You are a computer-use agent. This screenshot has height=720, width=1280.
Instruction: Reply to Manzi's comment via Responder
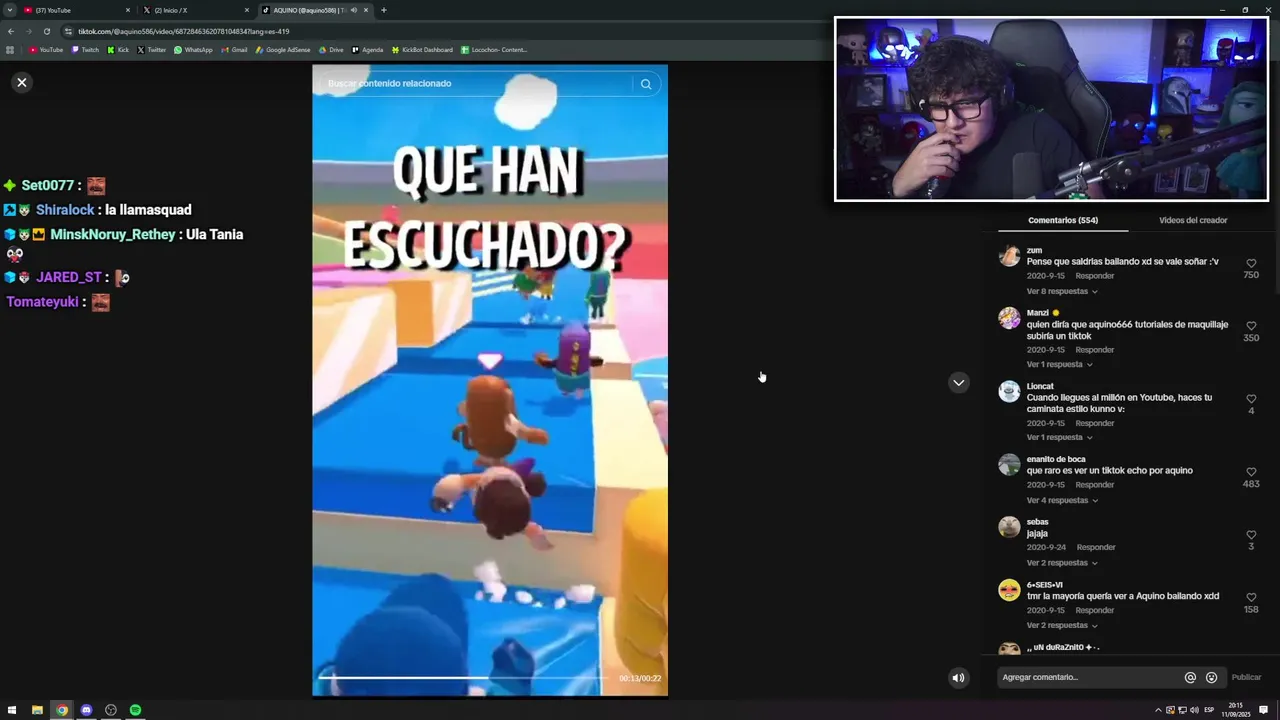point(1094,350)
